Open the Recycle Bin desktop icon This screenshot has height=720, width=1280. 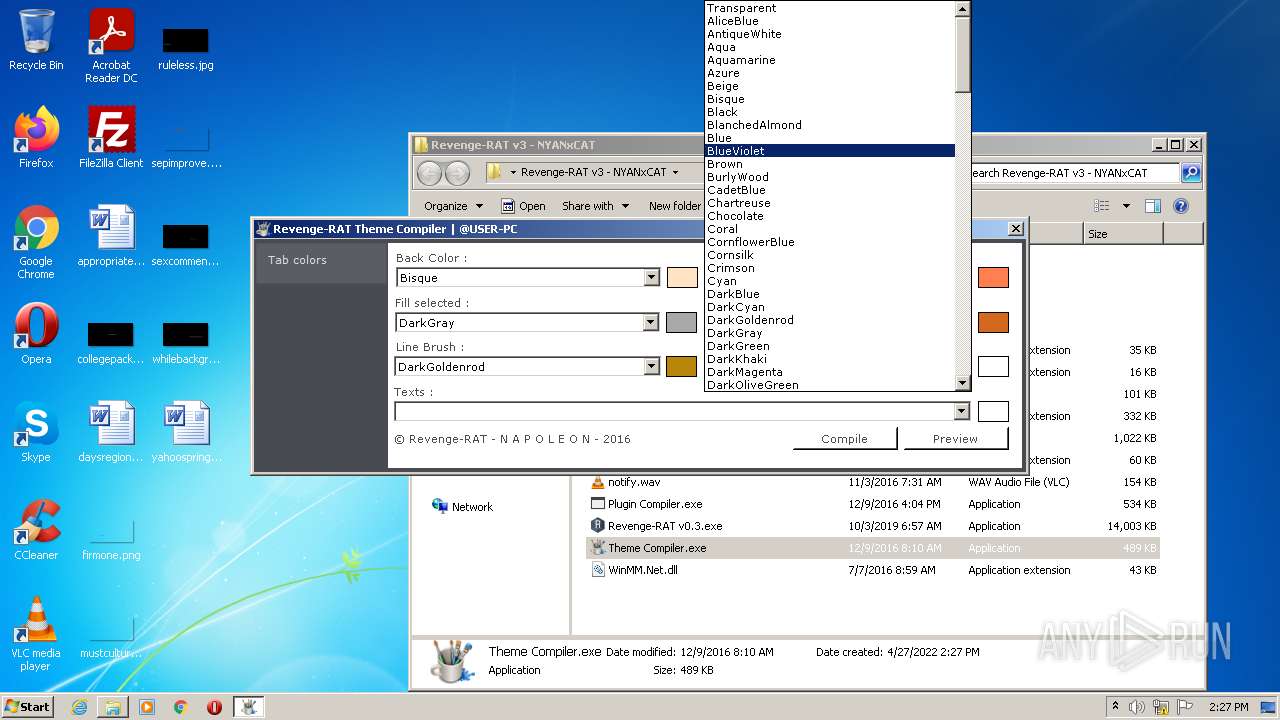click(x=36, y=40)
